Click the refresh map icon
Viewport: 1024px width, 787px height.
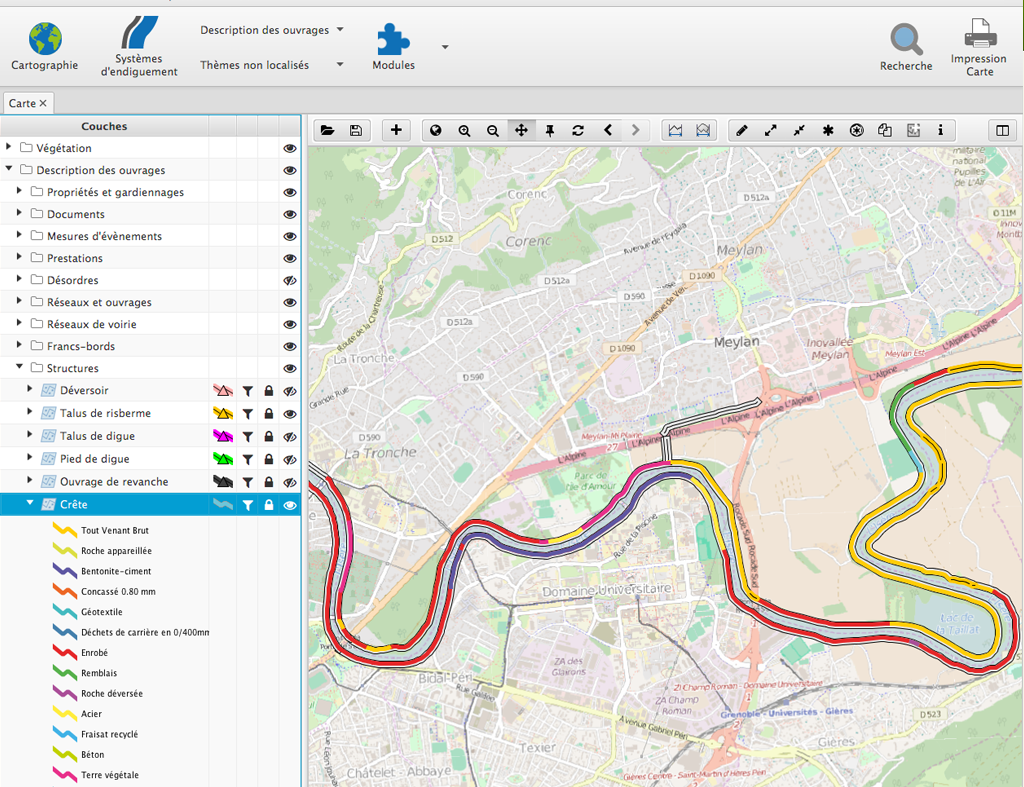(x=577, y=130)
